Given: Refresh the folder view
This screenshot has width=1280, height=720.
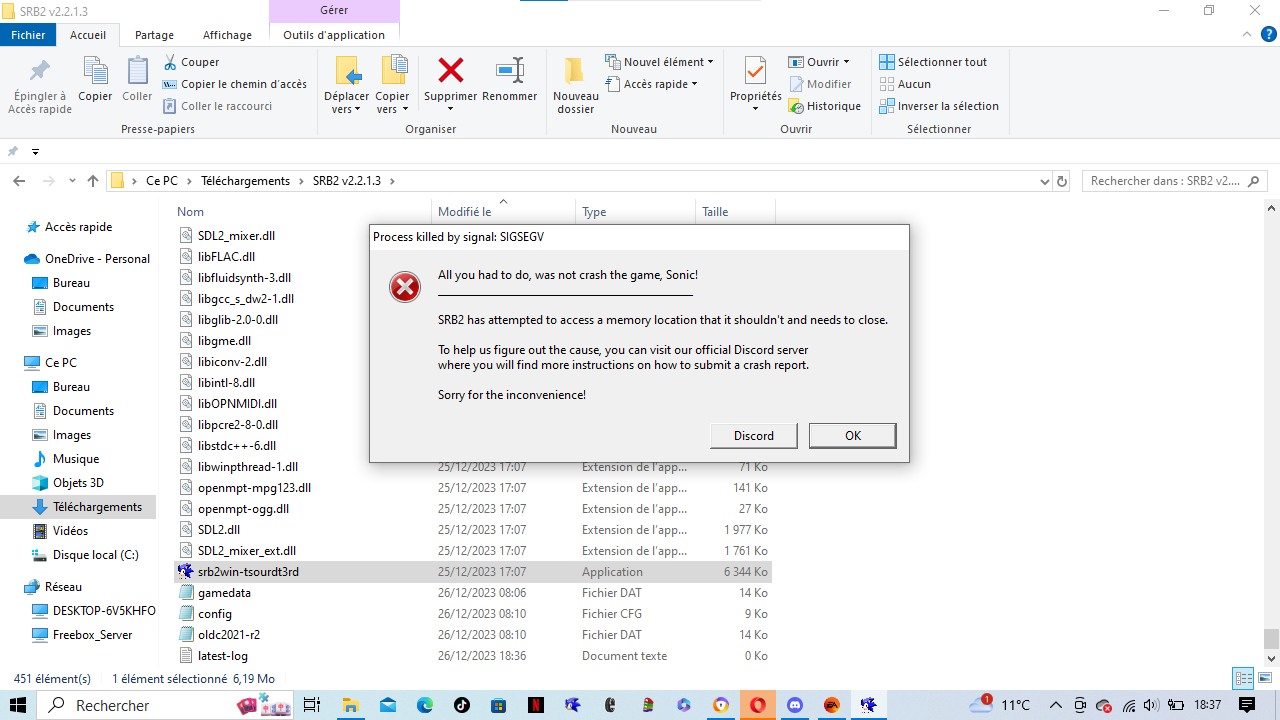Looking at the screenshot, I should click(1062, 181).
